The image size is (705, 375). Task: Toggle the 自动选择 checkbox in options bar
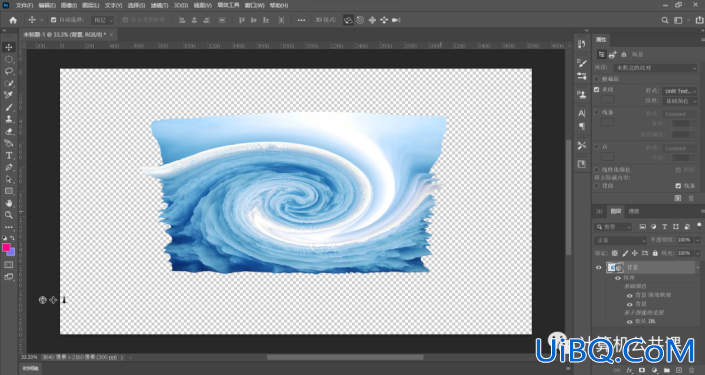pyautogui.click(x=54, y=20)
